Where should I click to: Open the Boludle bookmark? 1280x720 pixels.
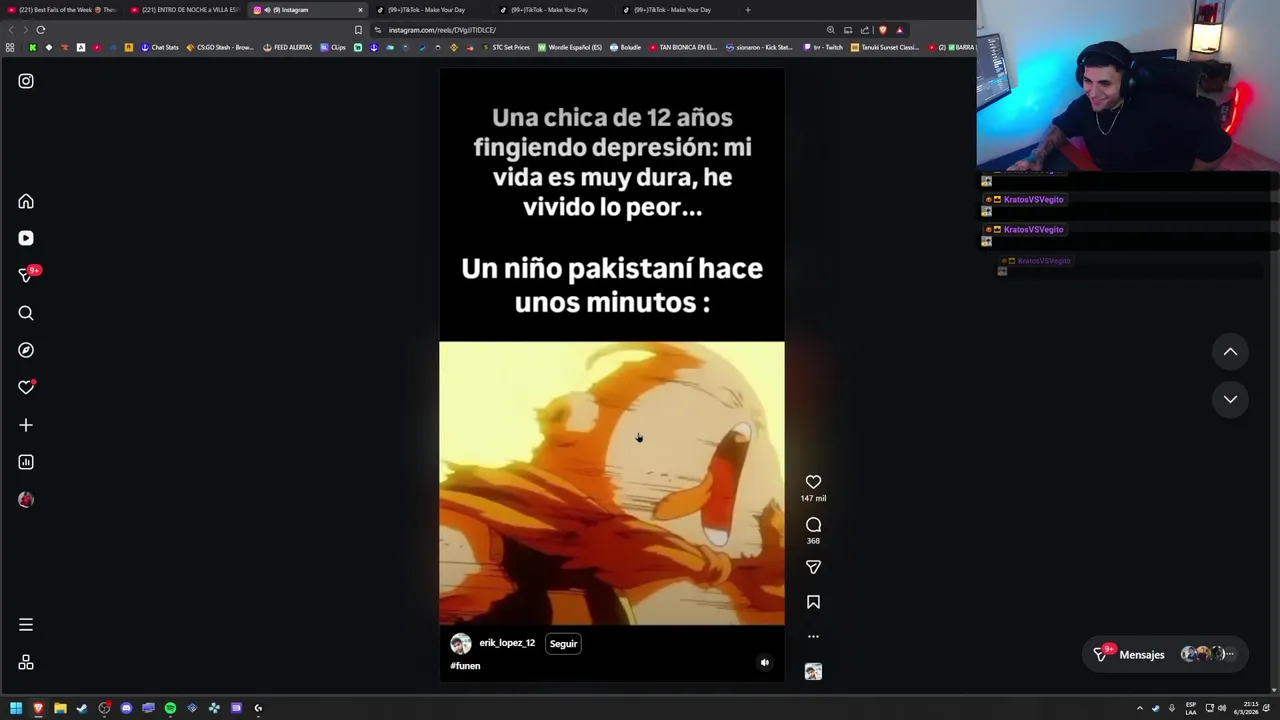626,47
